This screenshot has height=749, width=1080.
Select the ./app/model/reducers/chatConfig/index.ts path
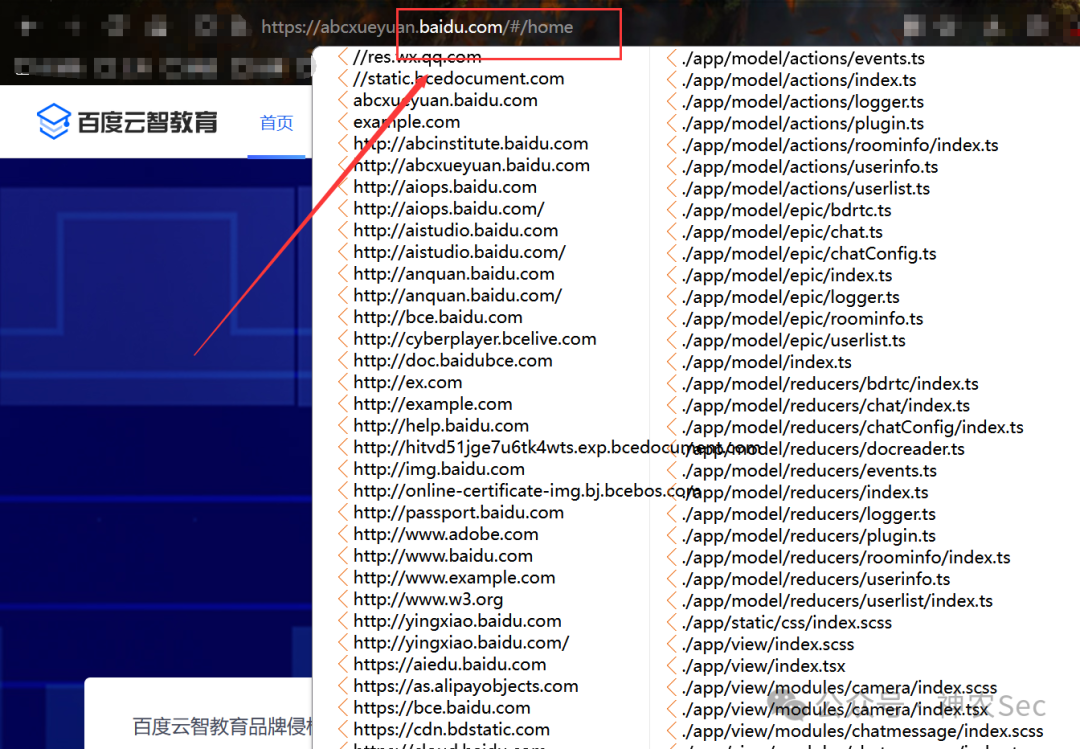853,427
